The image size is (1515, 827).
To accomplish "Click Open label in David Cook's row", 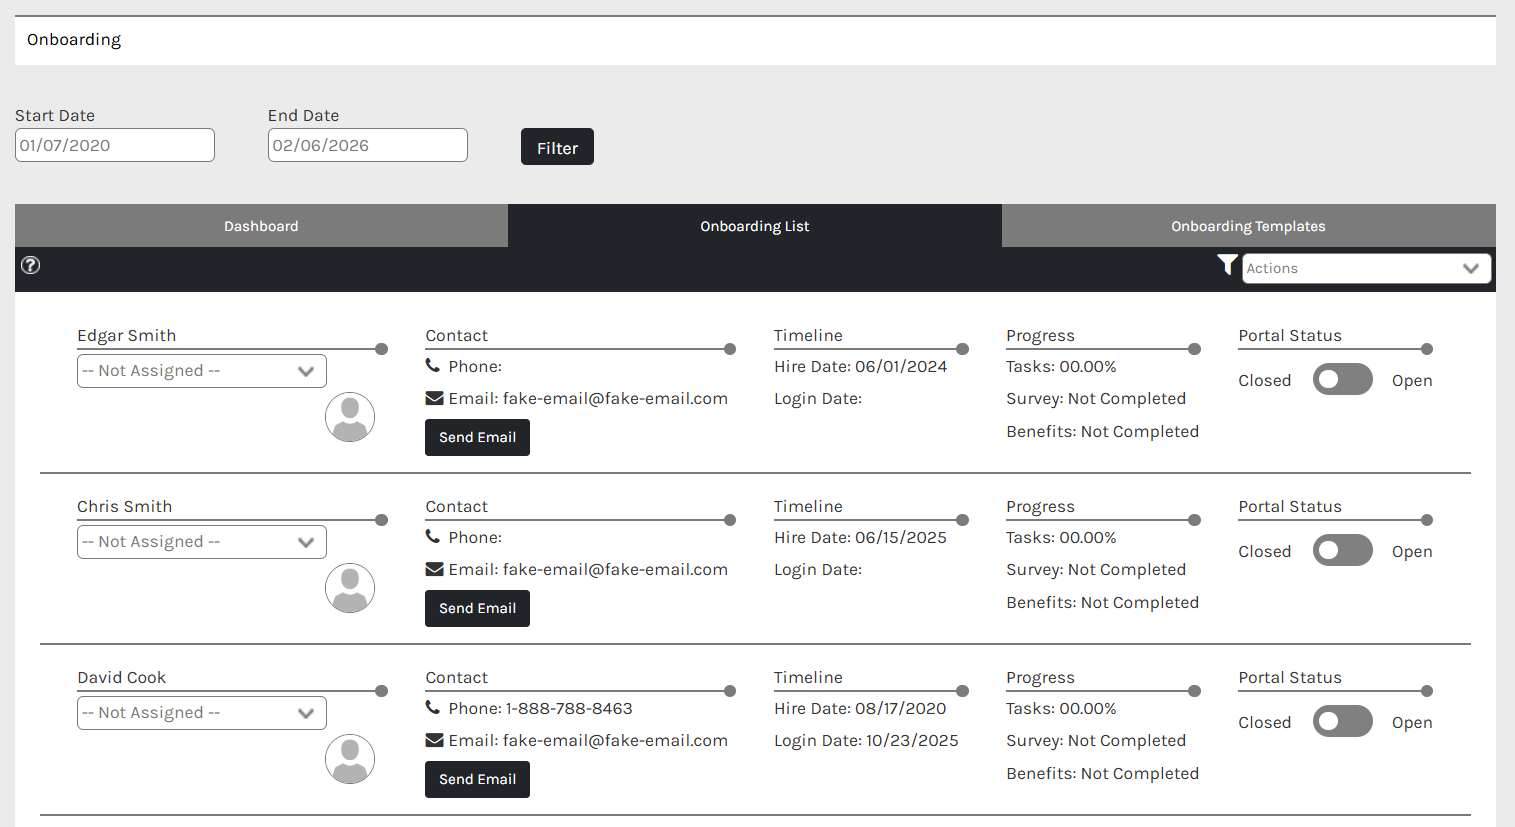I will (1412, 722).
